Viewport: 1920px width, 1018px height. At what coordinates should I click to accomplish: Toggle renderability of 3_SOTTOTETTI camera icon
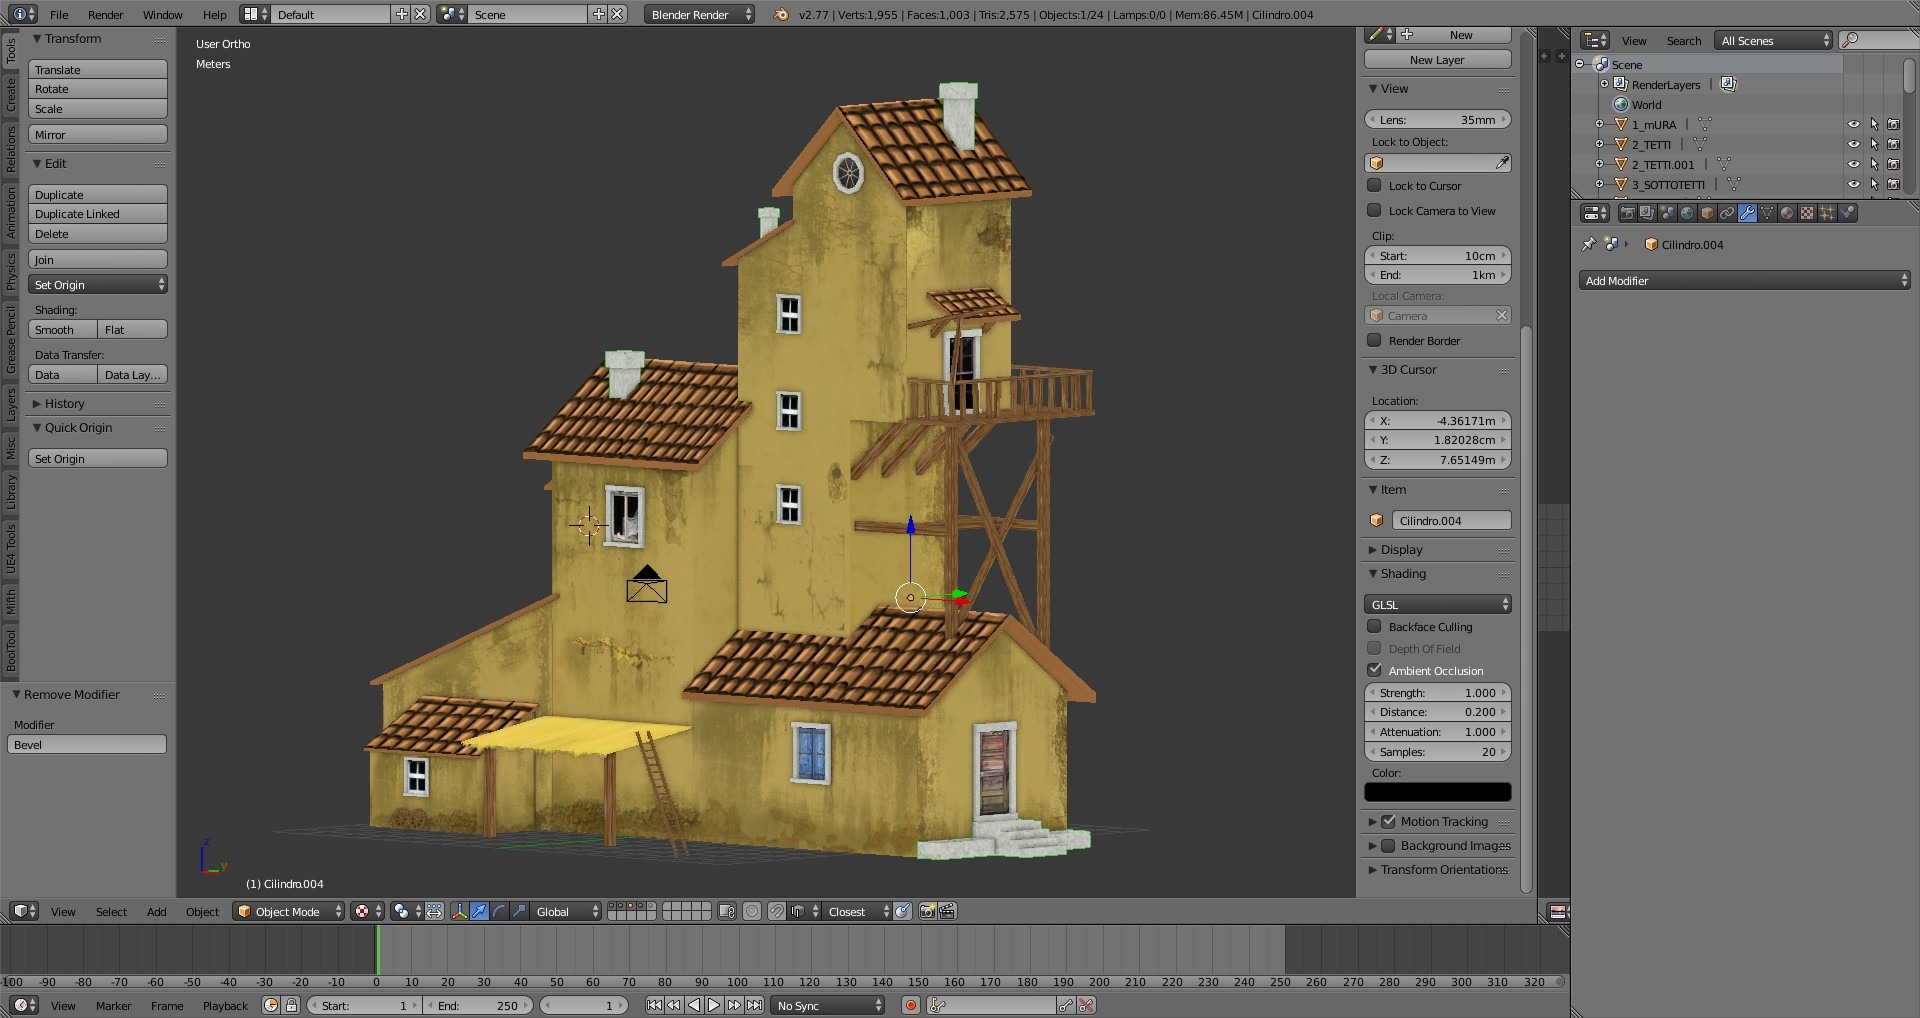pyautogui.click(x=1894, y=184)
